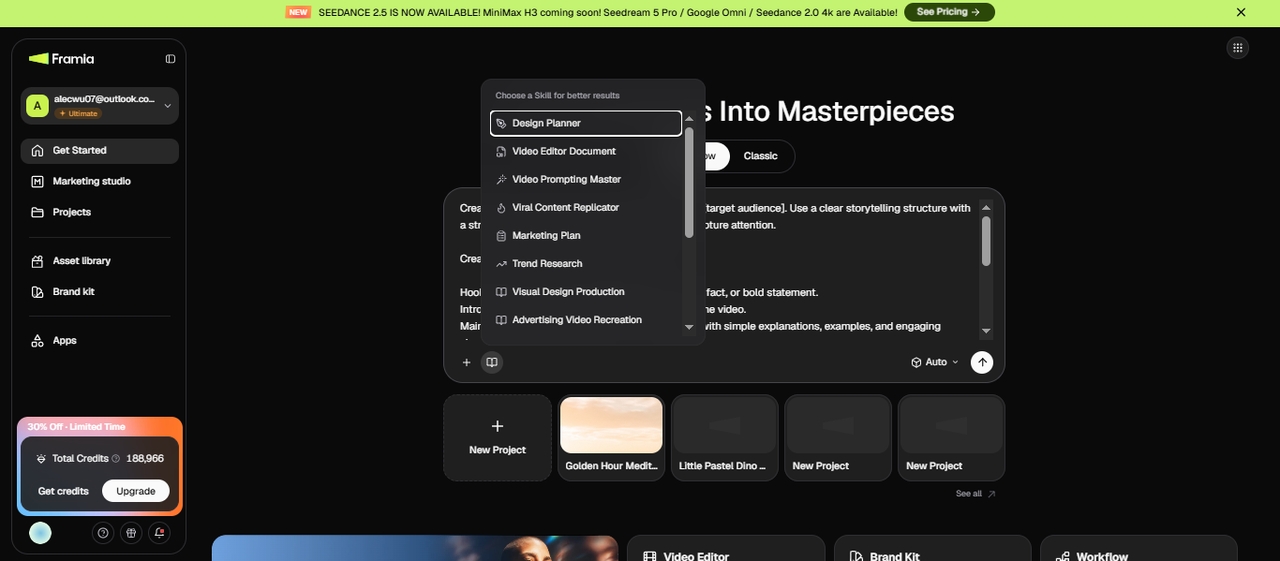Open the help question mark icon

coord(102,533)
